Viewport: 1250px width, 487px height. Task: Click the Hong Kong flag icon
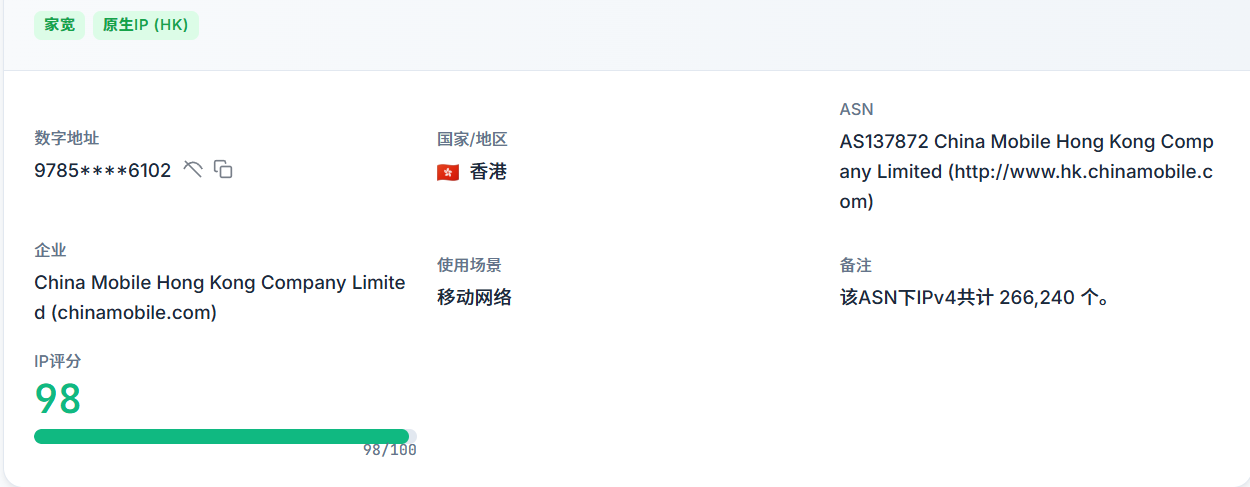point(448,172)
